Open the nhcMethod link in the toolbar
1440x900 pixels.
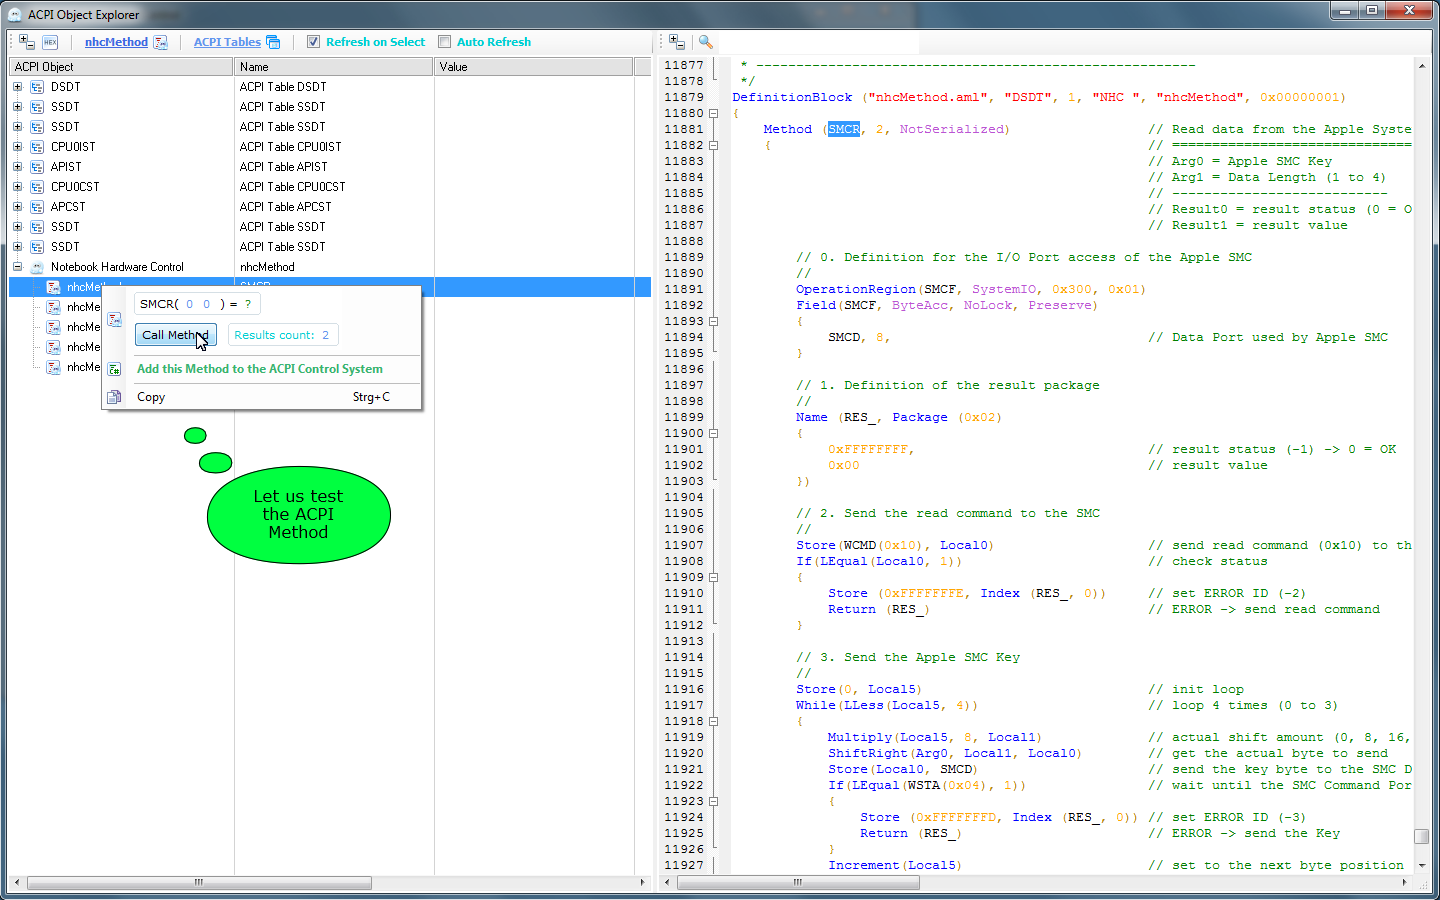coord(116,42)
